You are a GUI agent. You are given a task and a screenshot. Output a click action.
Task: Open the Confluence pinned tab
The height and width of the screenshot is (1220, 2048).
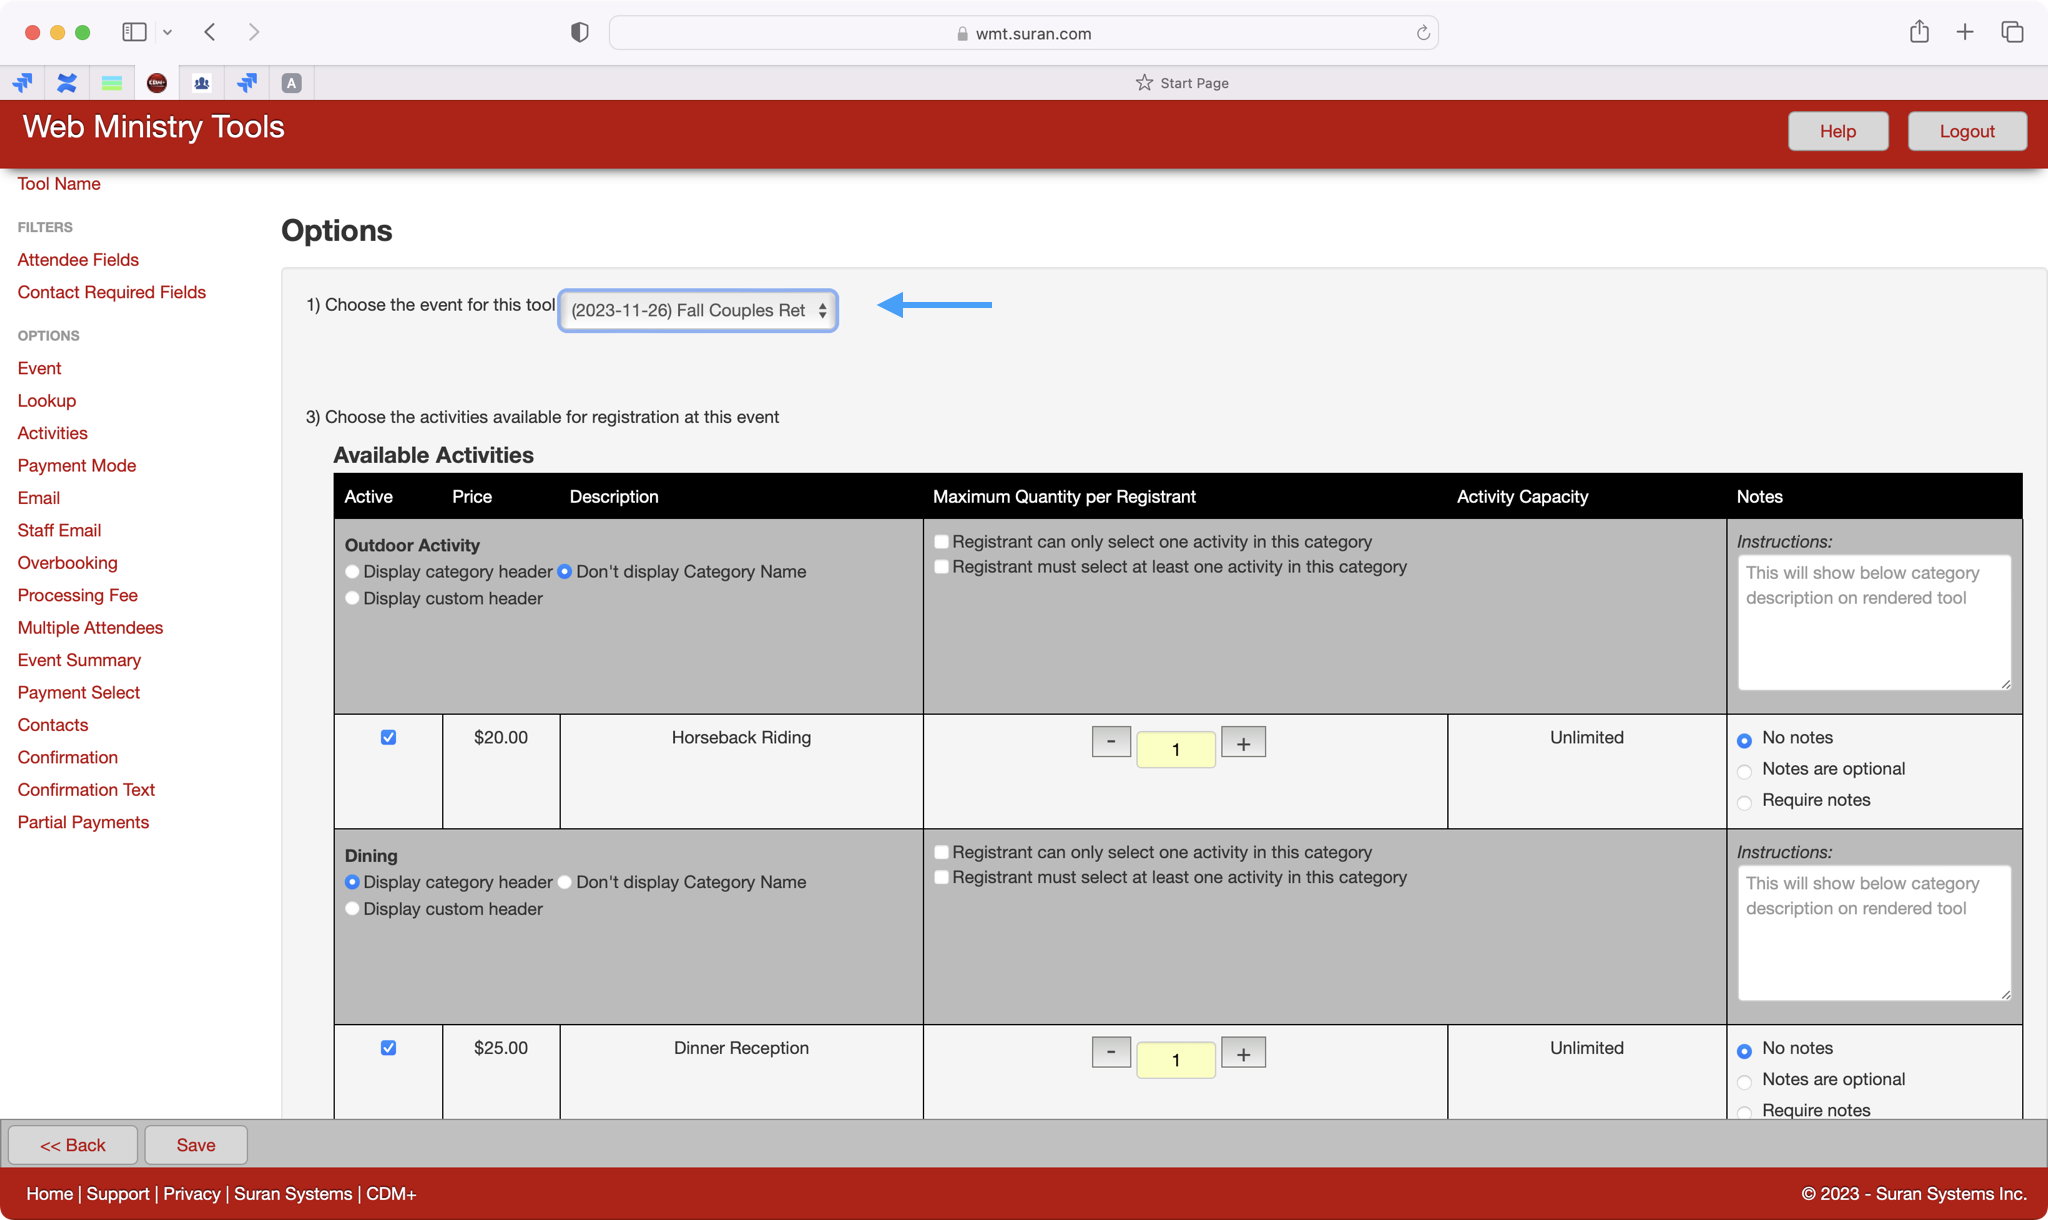67,83
